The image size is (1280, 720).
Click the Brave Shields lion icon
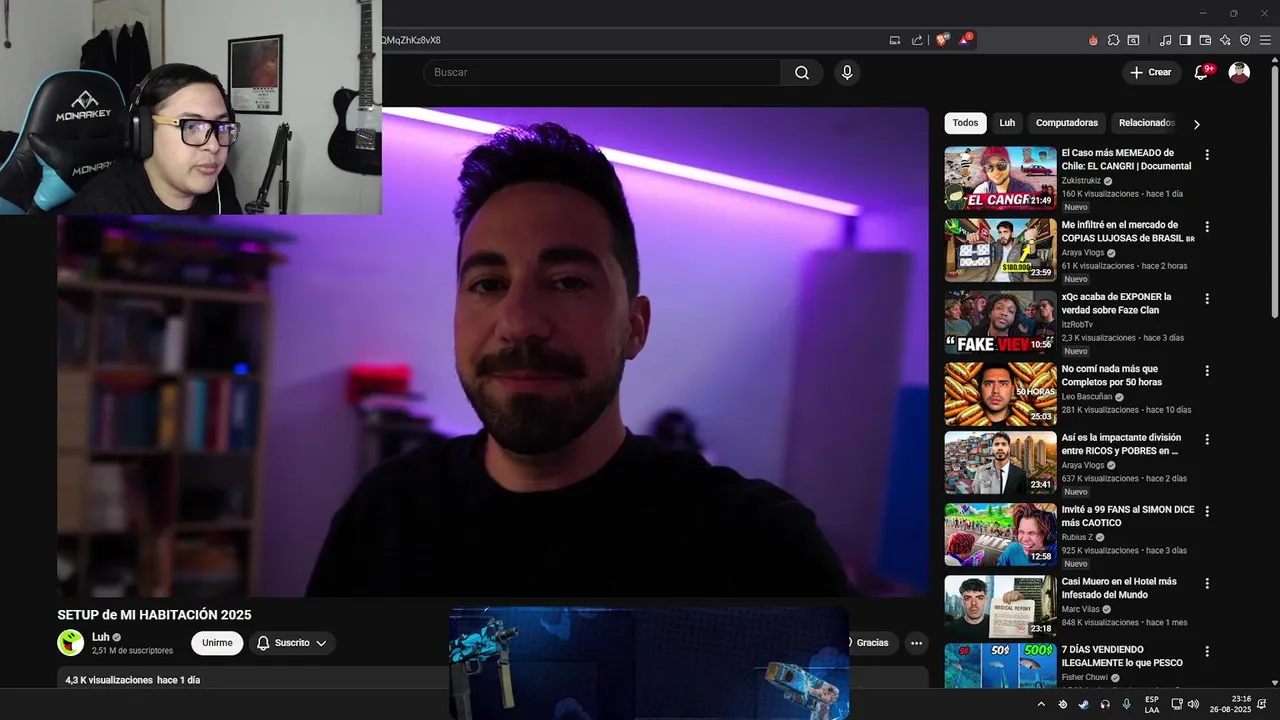(942, 40)
